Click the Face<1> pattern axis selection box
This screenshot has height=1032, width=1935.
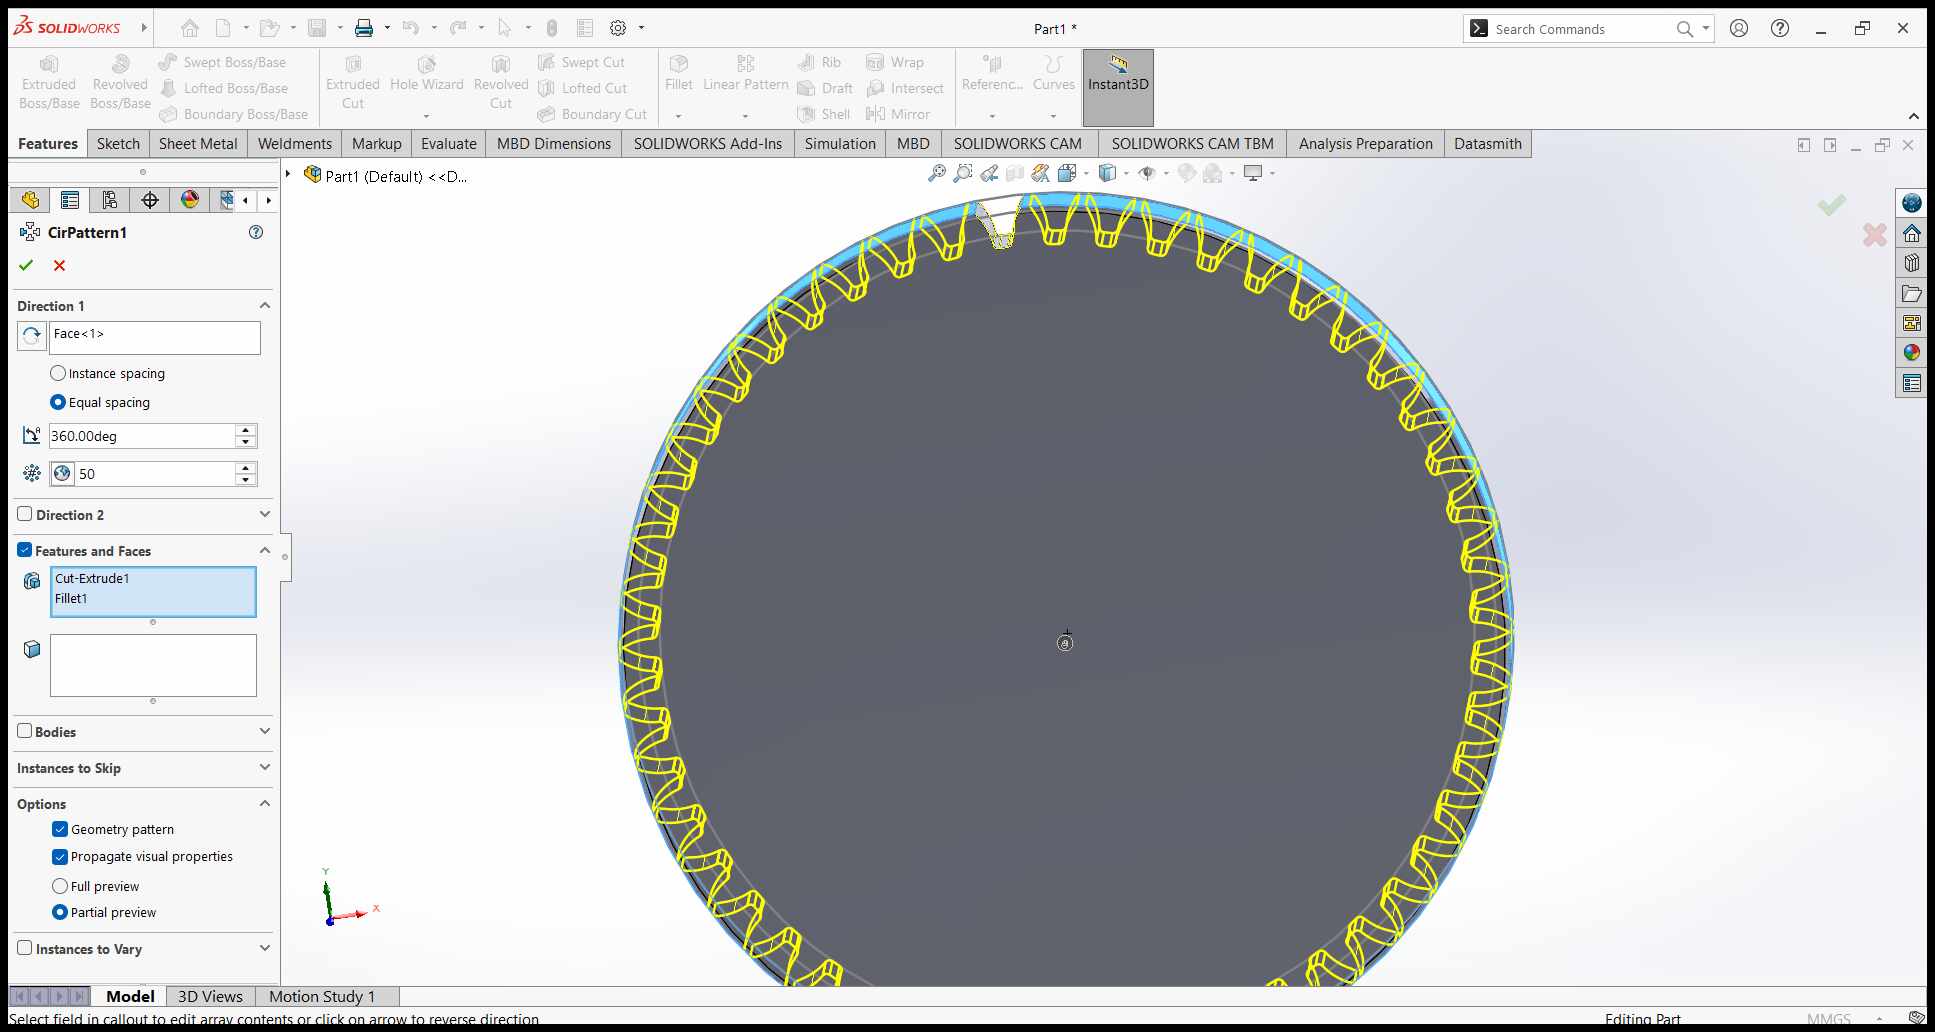coord(155,338)
